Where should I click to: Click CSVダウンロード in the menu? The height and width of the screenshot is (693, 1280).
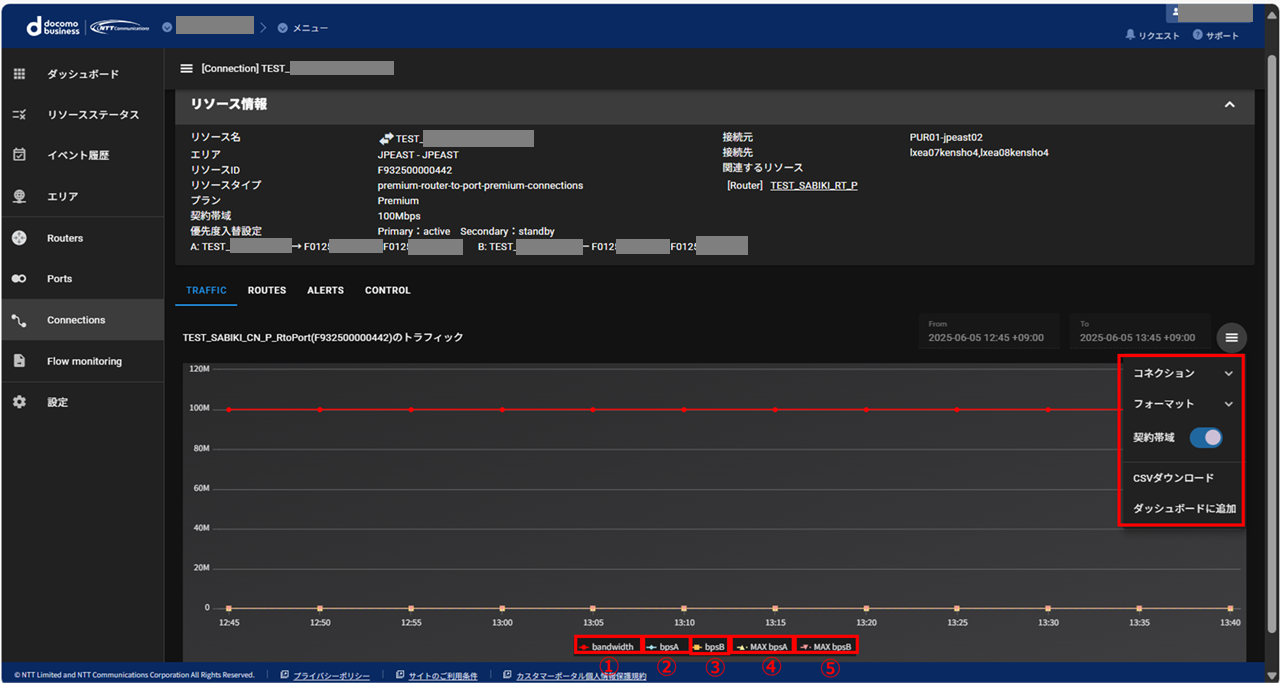(x=1173, y=478)
